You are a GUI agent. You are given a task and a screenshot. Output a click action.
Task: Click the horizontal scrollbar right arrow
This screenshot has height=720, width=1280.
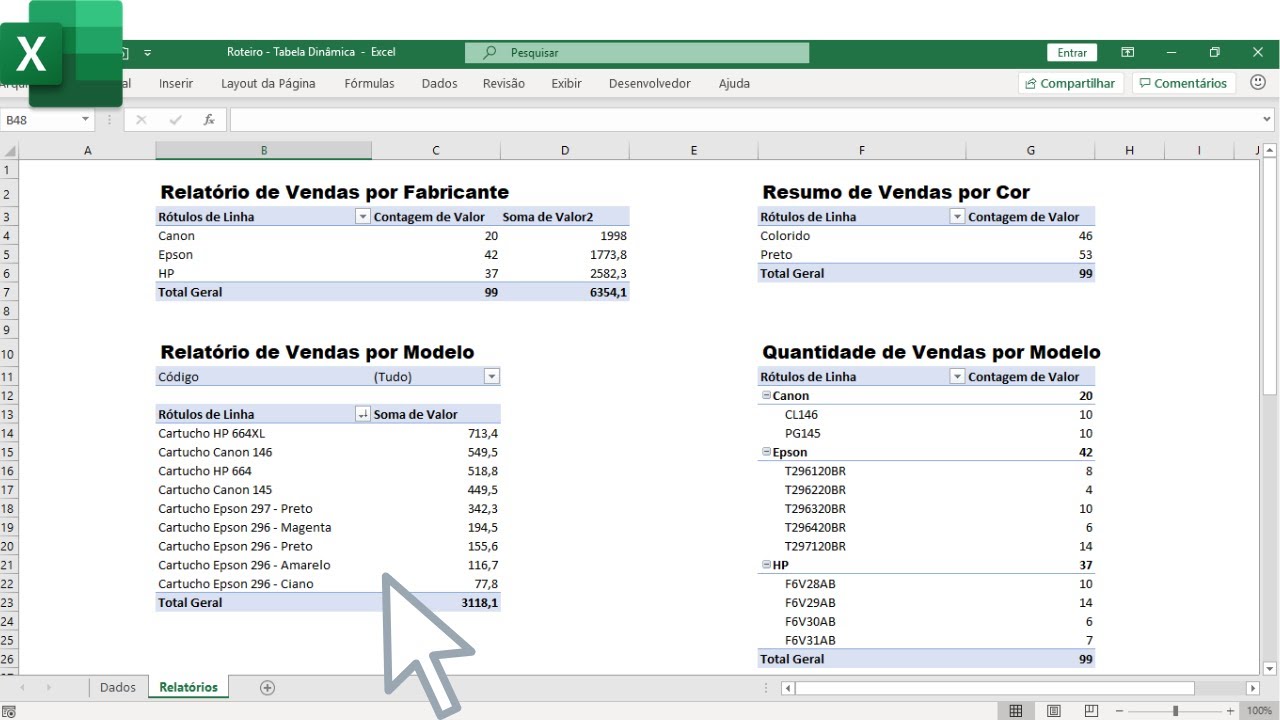[1252, 688]
